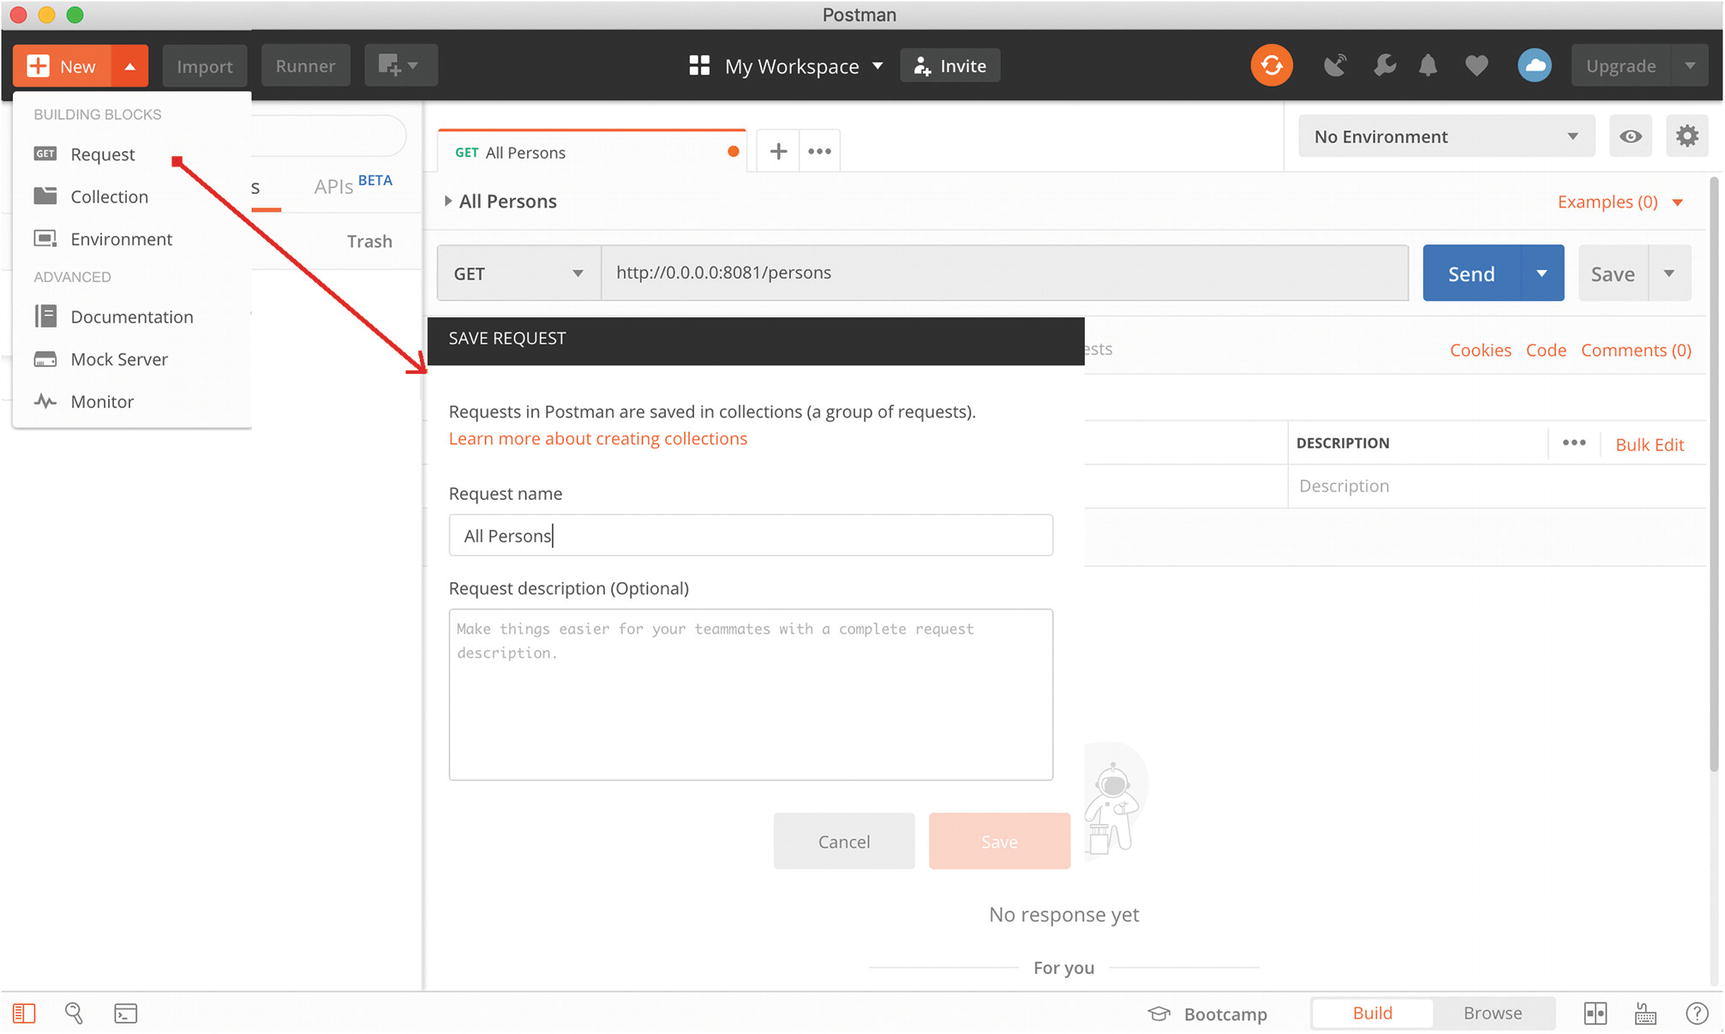Open the Cookies link
Viewport: 1725px width, 1034px height.
[x=1480, y=350]
